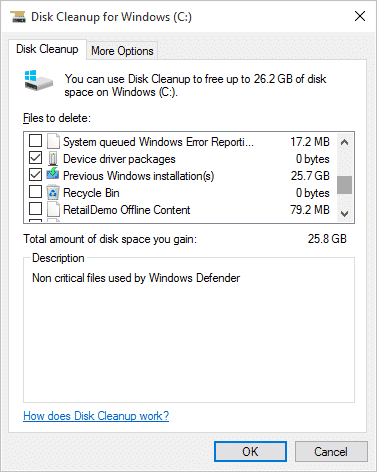The width and height of the screenshot is (377, 472).
Task: Click the Windows drive icon beside the summary
Action: [x=39, y=80]
